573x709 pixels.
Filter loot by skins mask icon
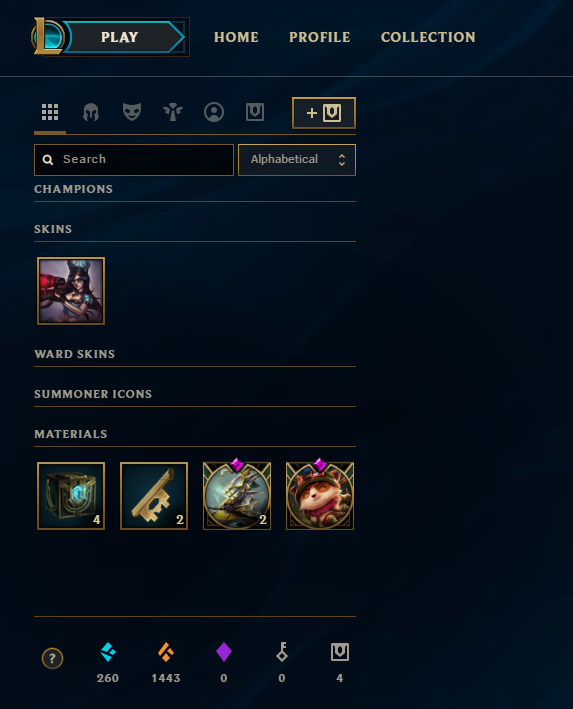pos(132,112)
